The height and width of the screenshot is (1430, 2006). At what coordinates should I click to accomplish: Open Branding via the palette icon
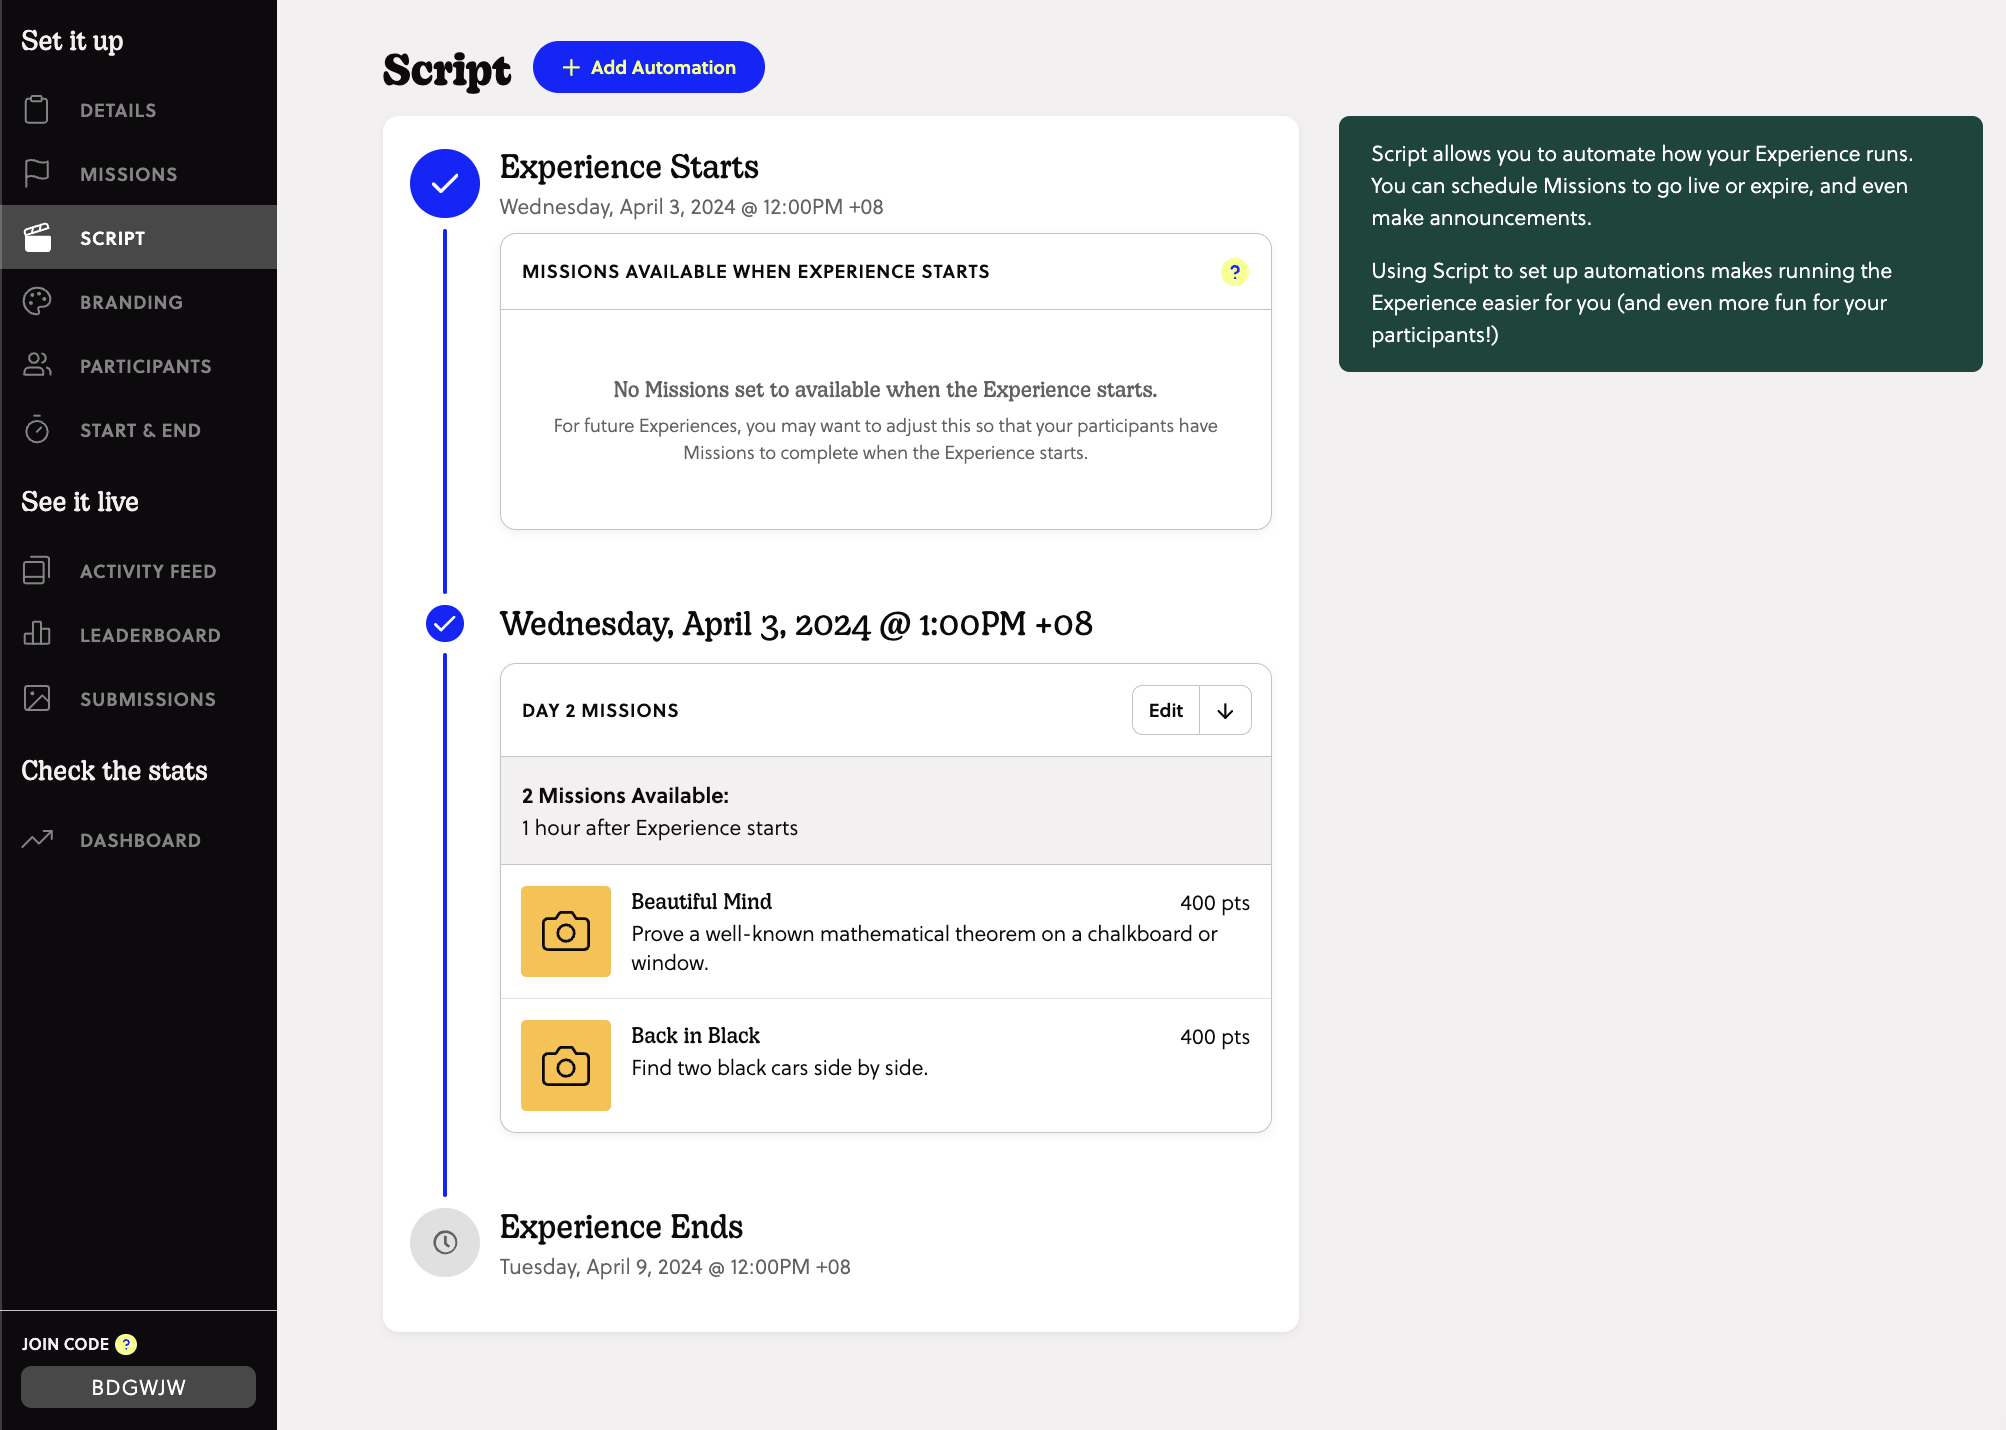tap(37, 301)
